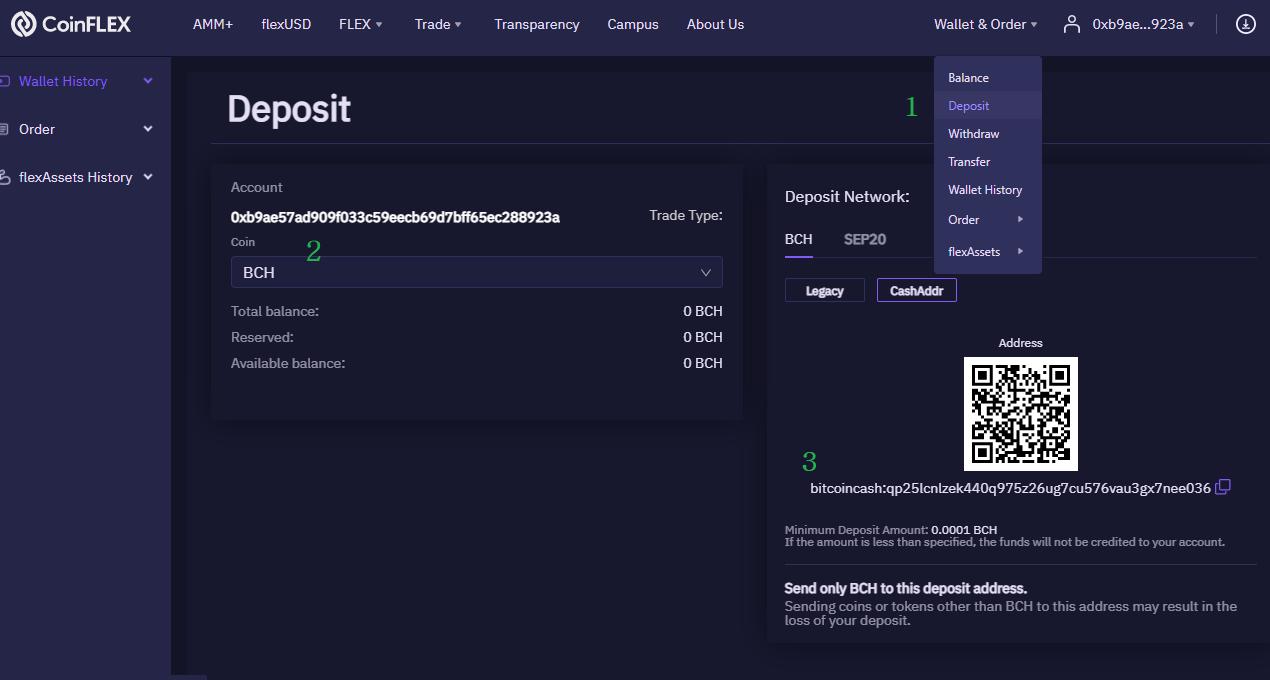Toggle the Wallet & Order dropdown
The image size is (1270, 680).
pyautogui.click(x=986, y=24)
